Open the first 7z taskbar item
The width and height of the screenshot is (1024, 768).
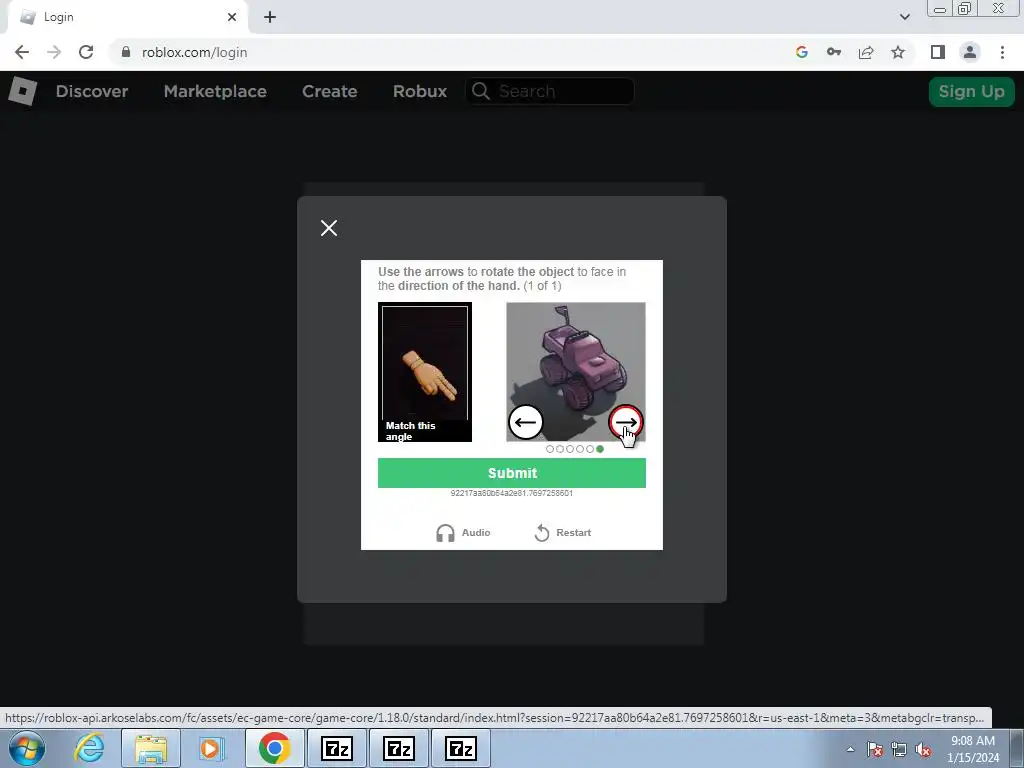(x=337, y=748)
